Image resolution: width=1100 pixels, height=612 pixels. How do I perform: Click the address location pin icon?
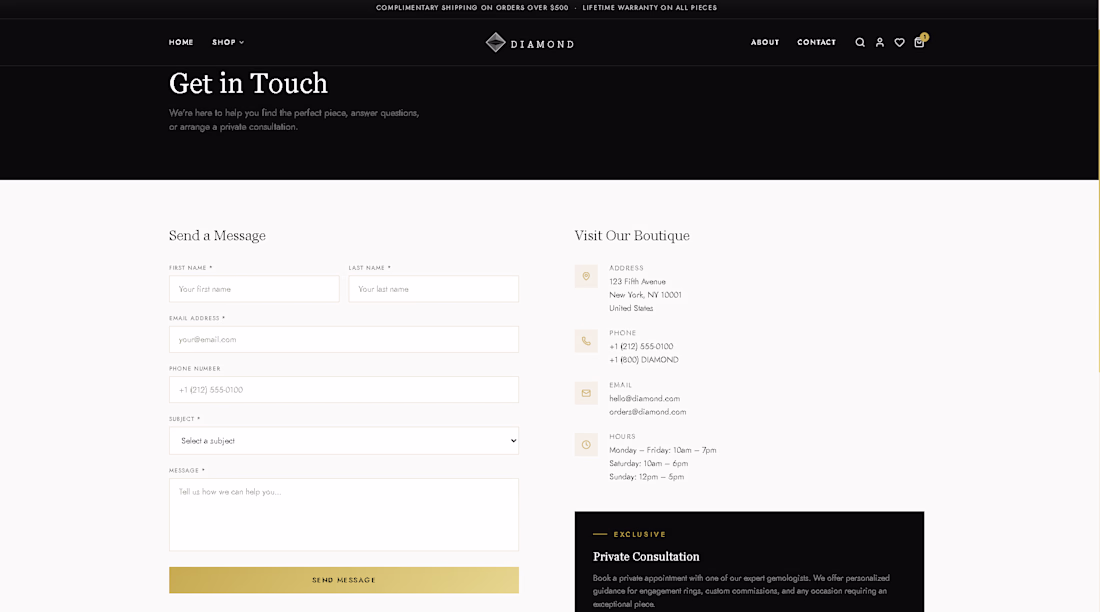[586, 277]
